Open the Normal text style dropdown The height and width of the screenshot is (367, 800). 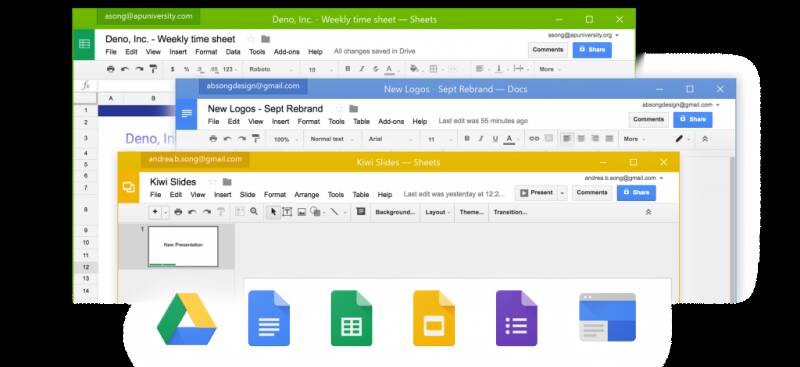331,139
